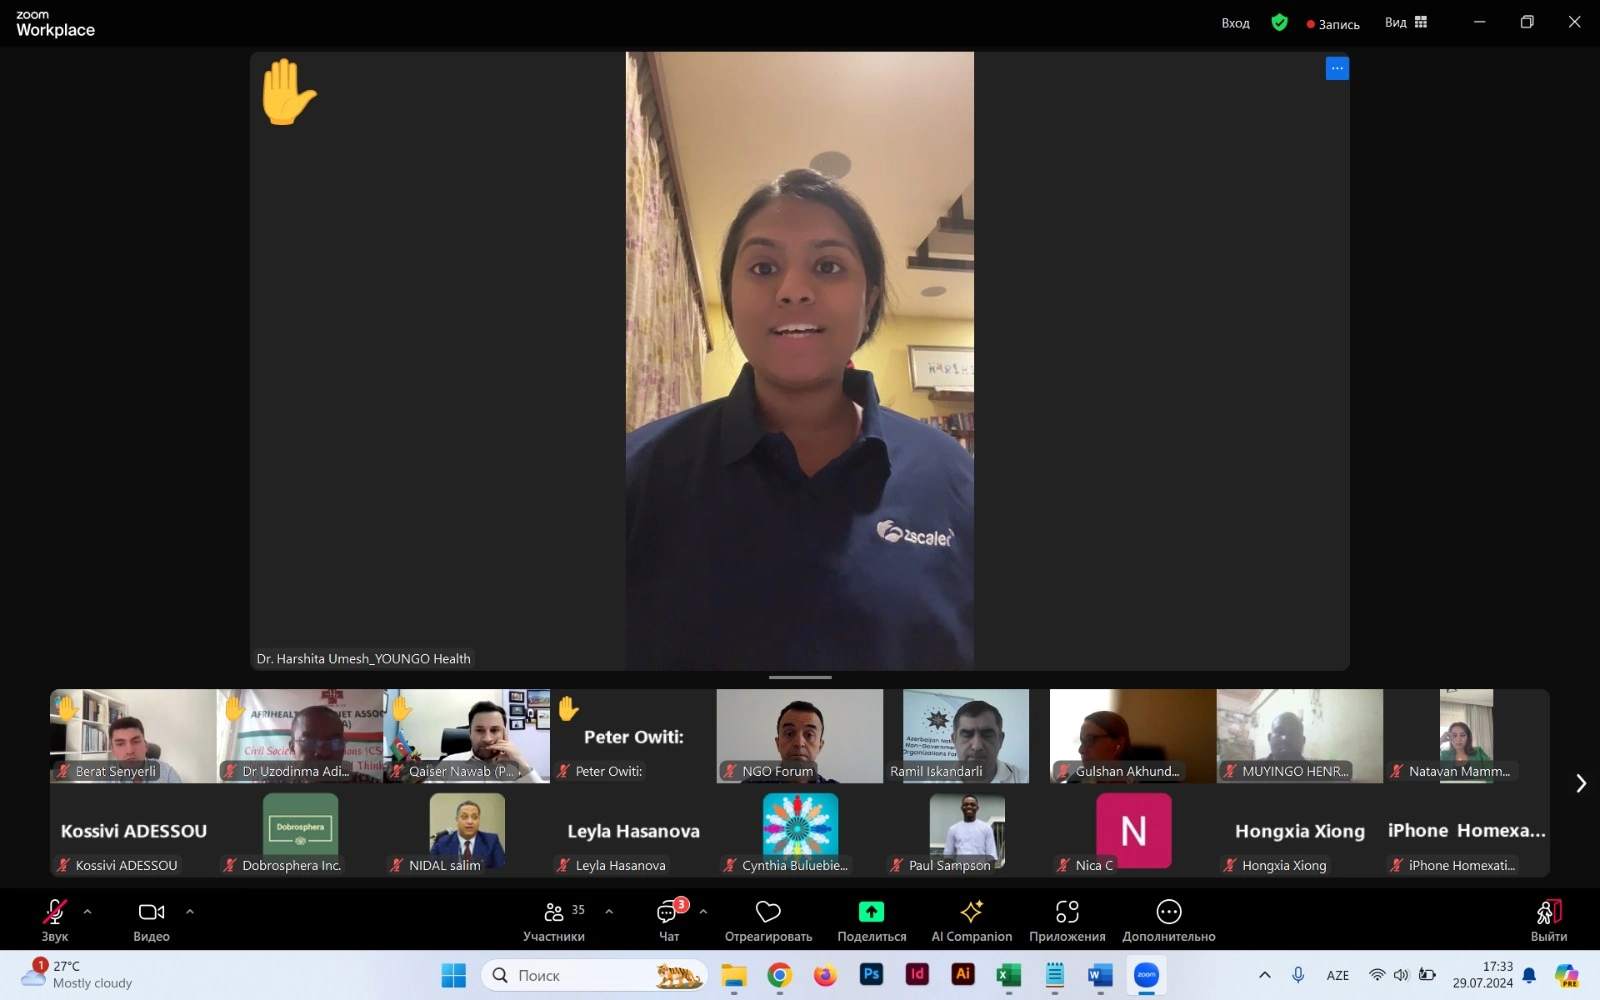Launch AI Companion sparkle icon
Viewport: 1600px width, 1000px height.
[971, 911]
